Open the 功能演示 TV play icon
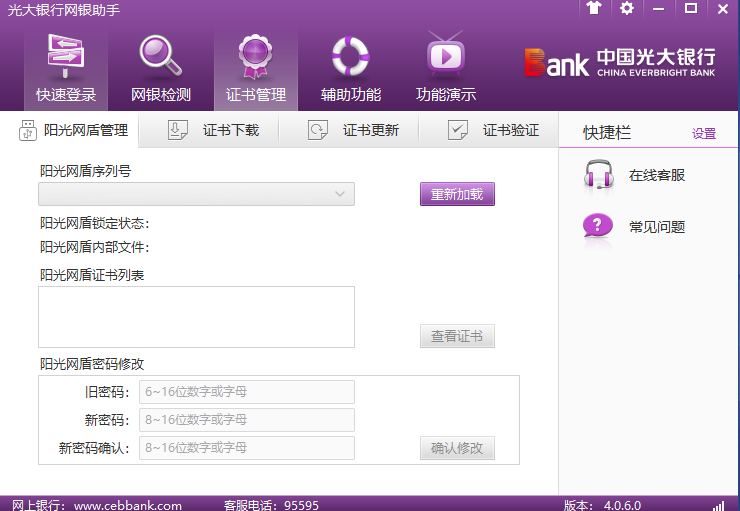This screenshot has width=740, height=511. [x=446, y=55]
